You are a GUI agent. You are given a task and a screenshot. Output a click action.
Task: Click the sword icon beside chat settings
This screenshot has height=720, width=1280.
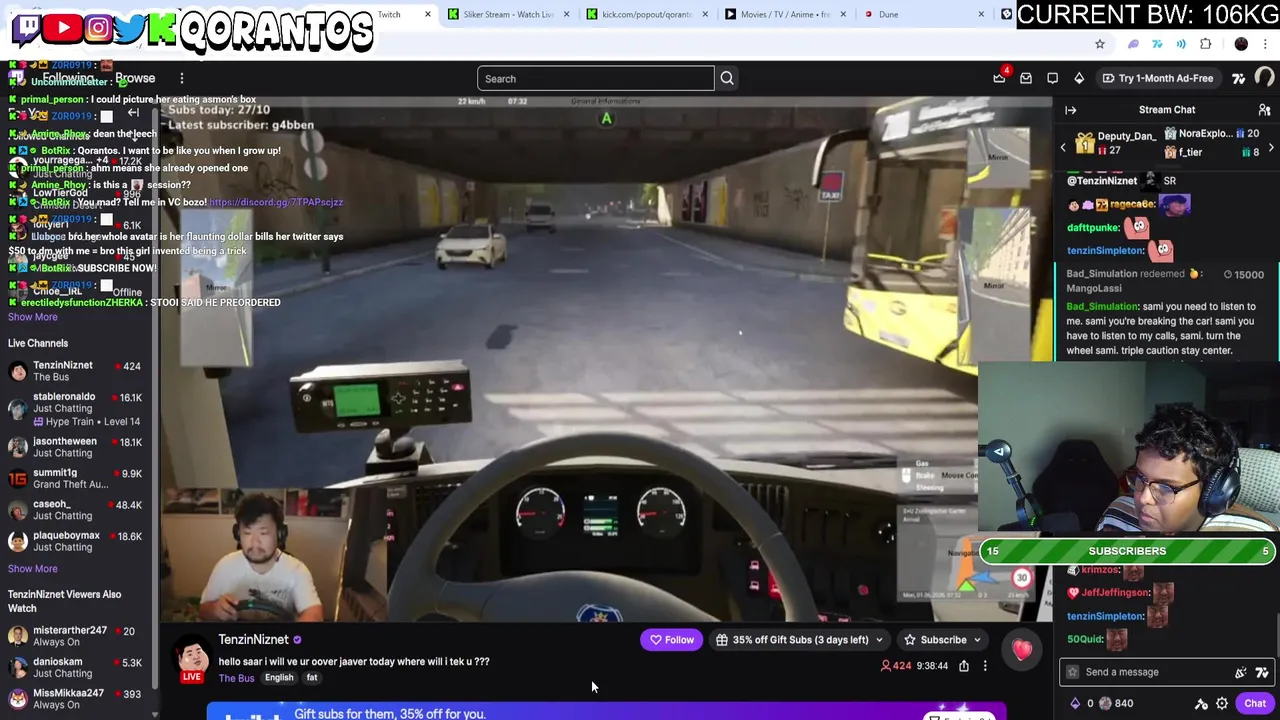(x=1201, y=703)
